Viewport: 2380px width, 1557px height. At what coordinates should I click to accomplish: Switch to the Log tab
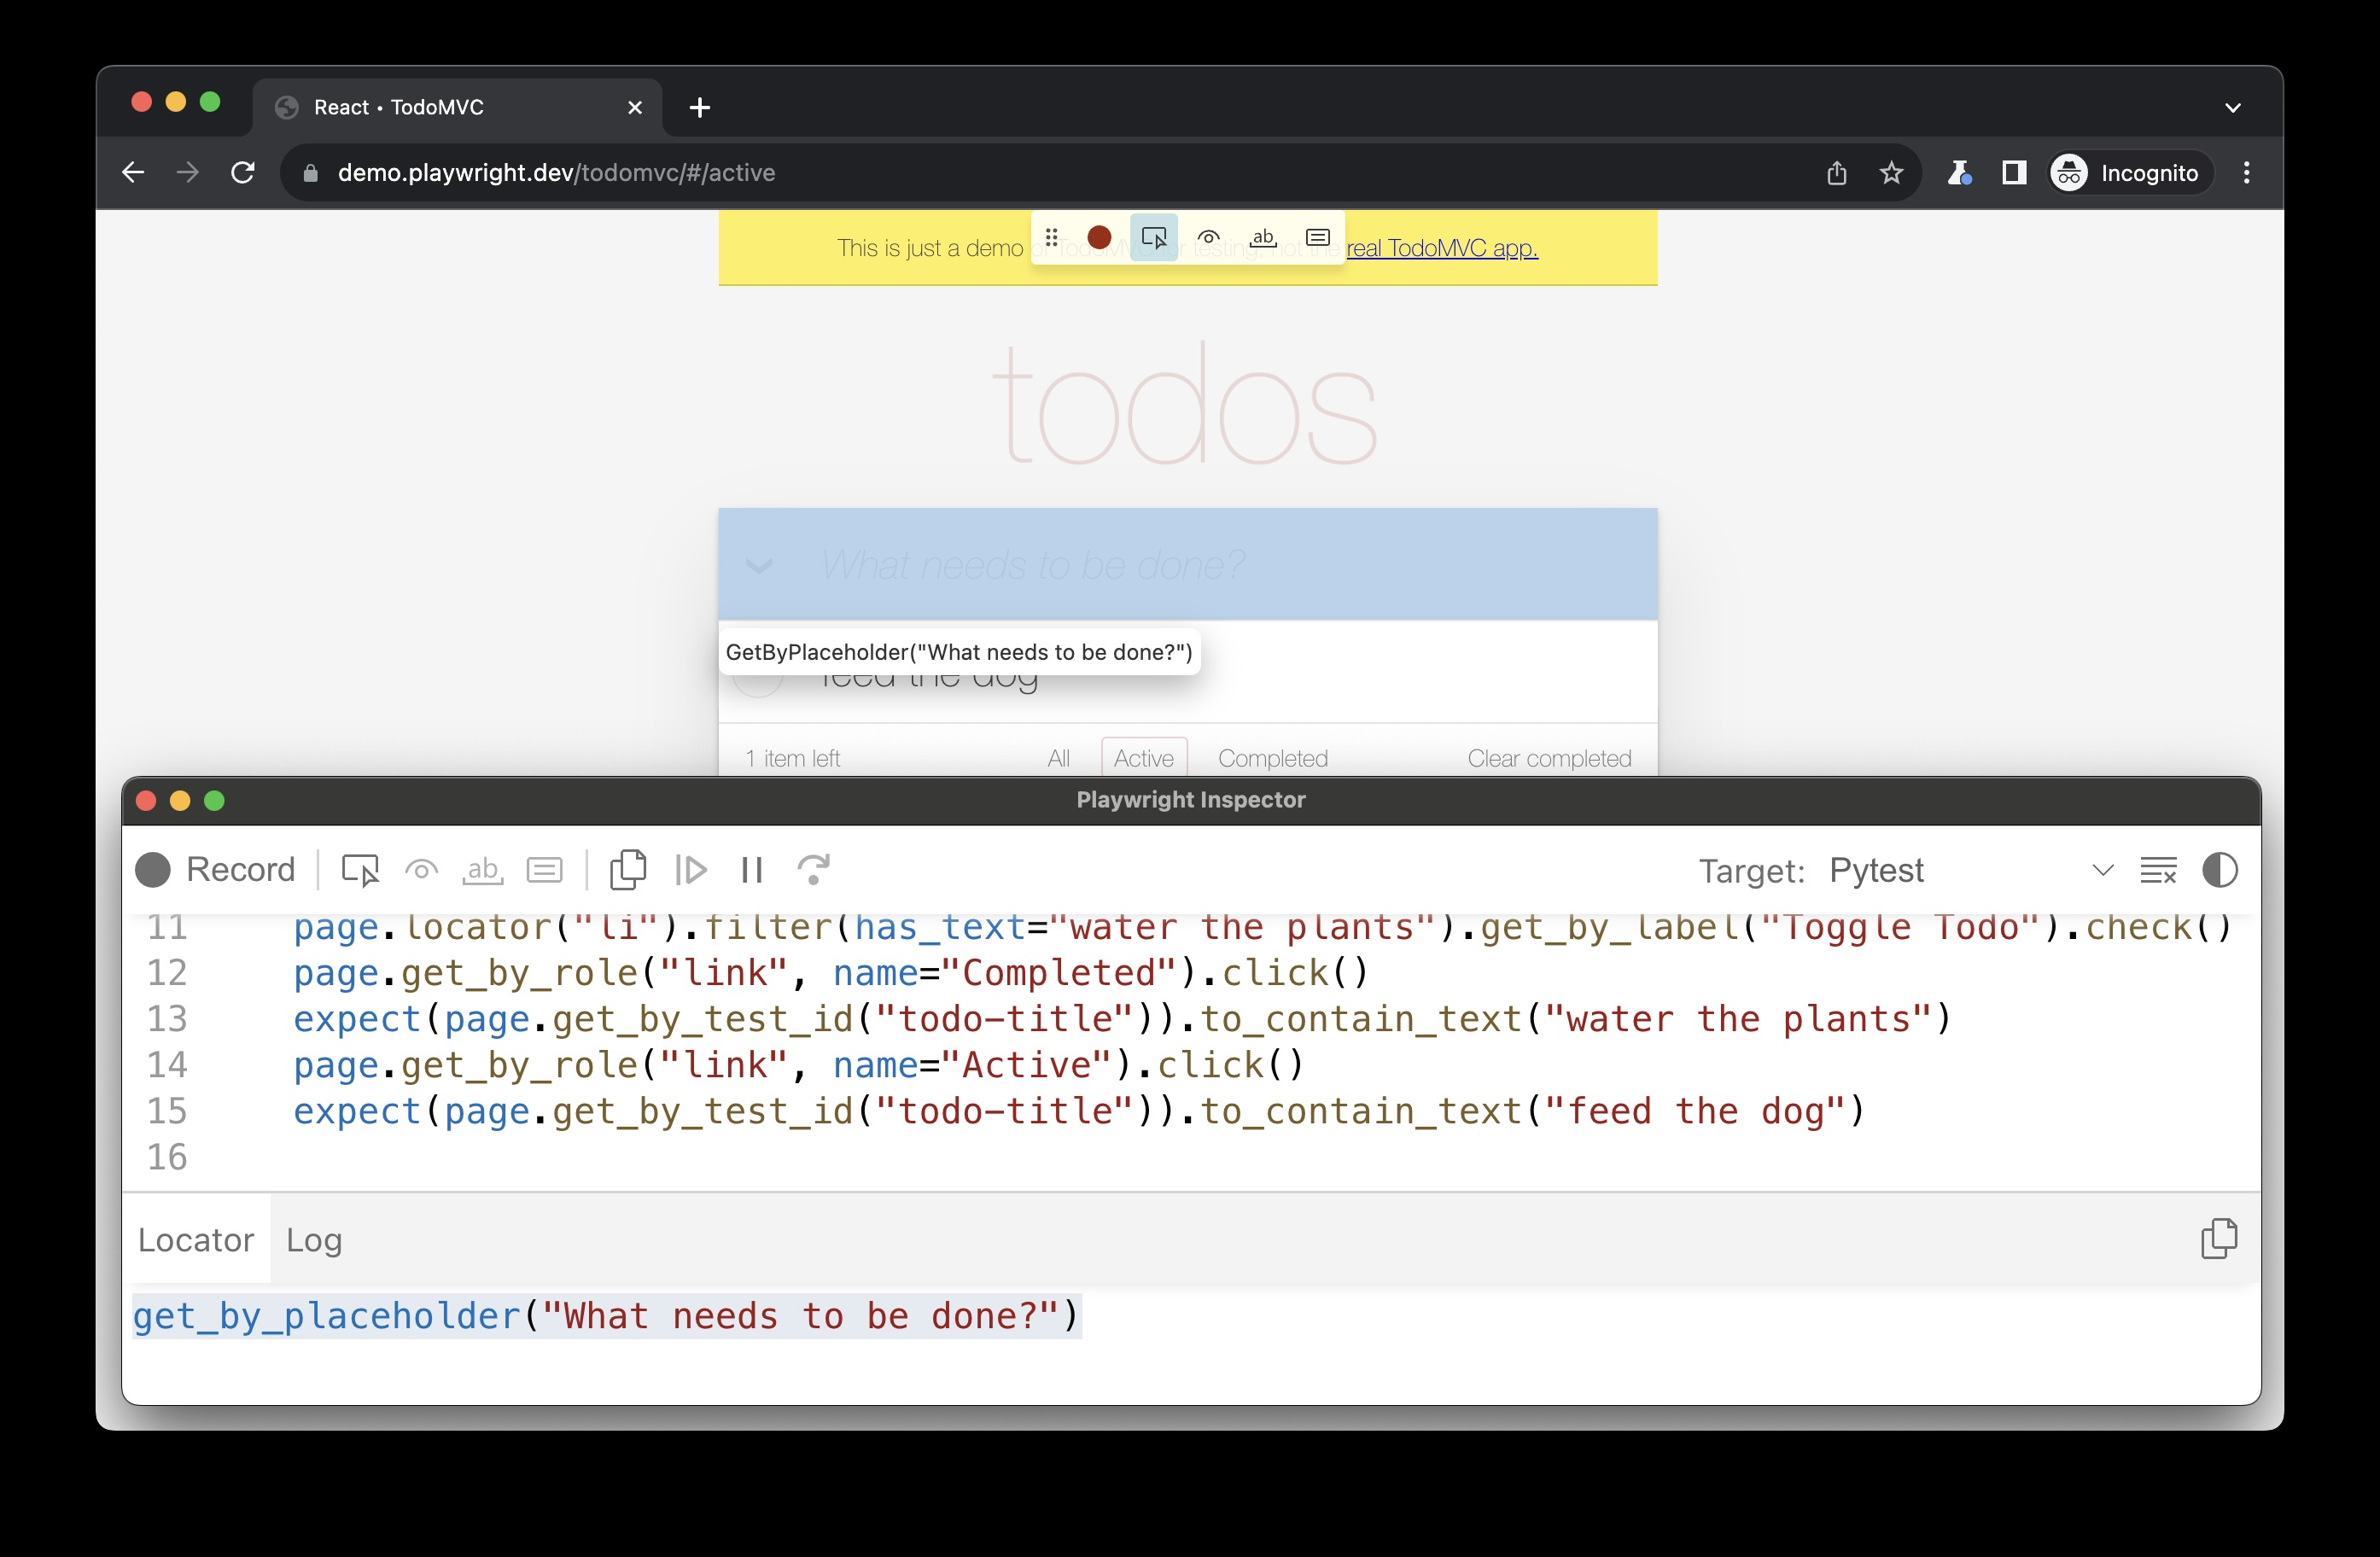[314, 1240]
